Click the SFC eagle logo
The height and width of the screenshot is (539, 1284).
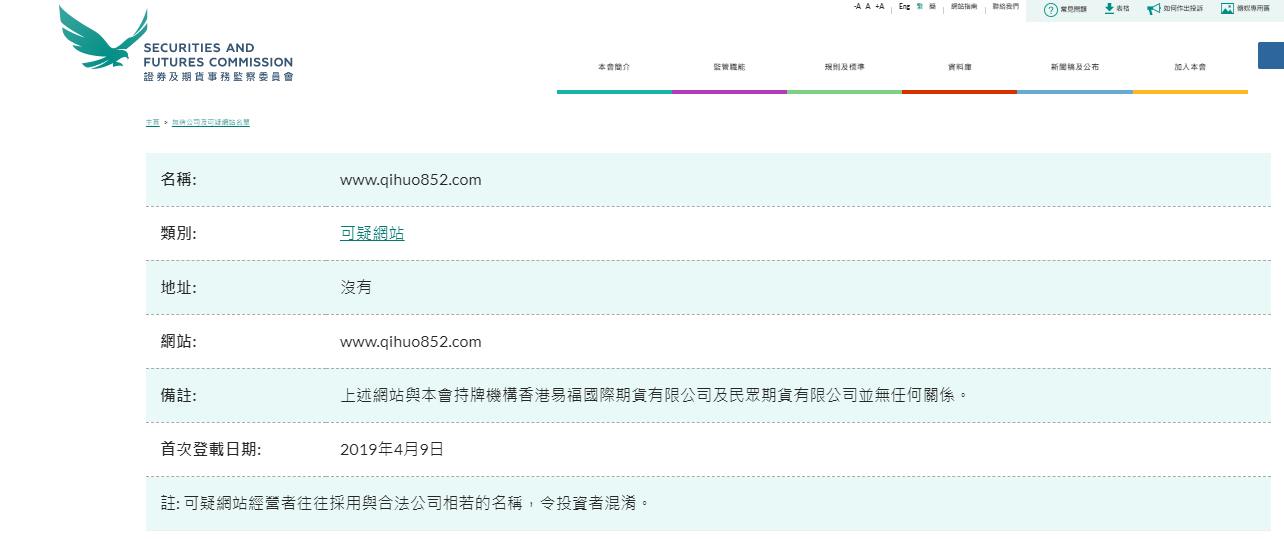coord(103,38)
